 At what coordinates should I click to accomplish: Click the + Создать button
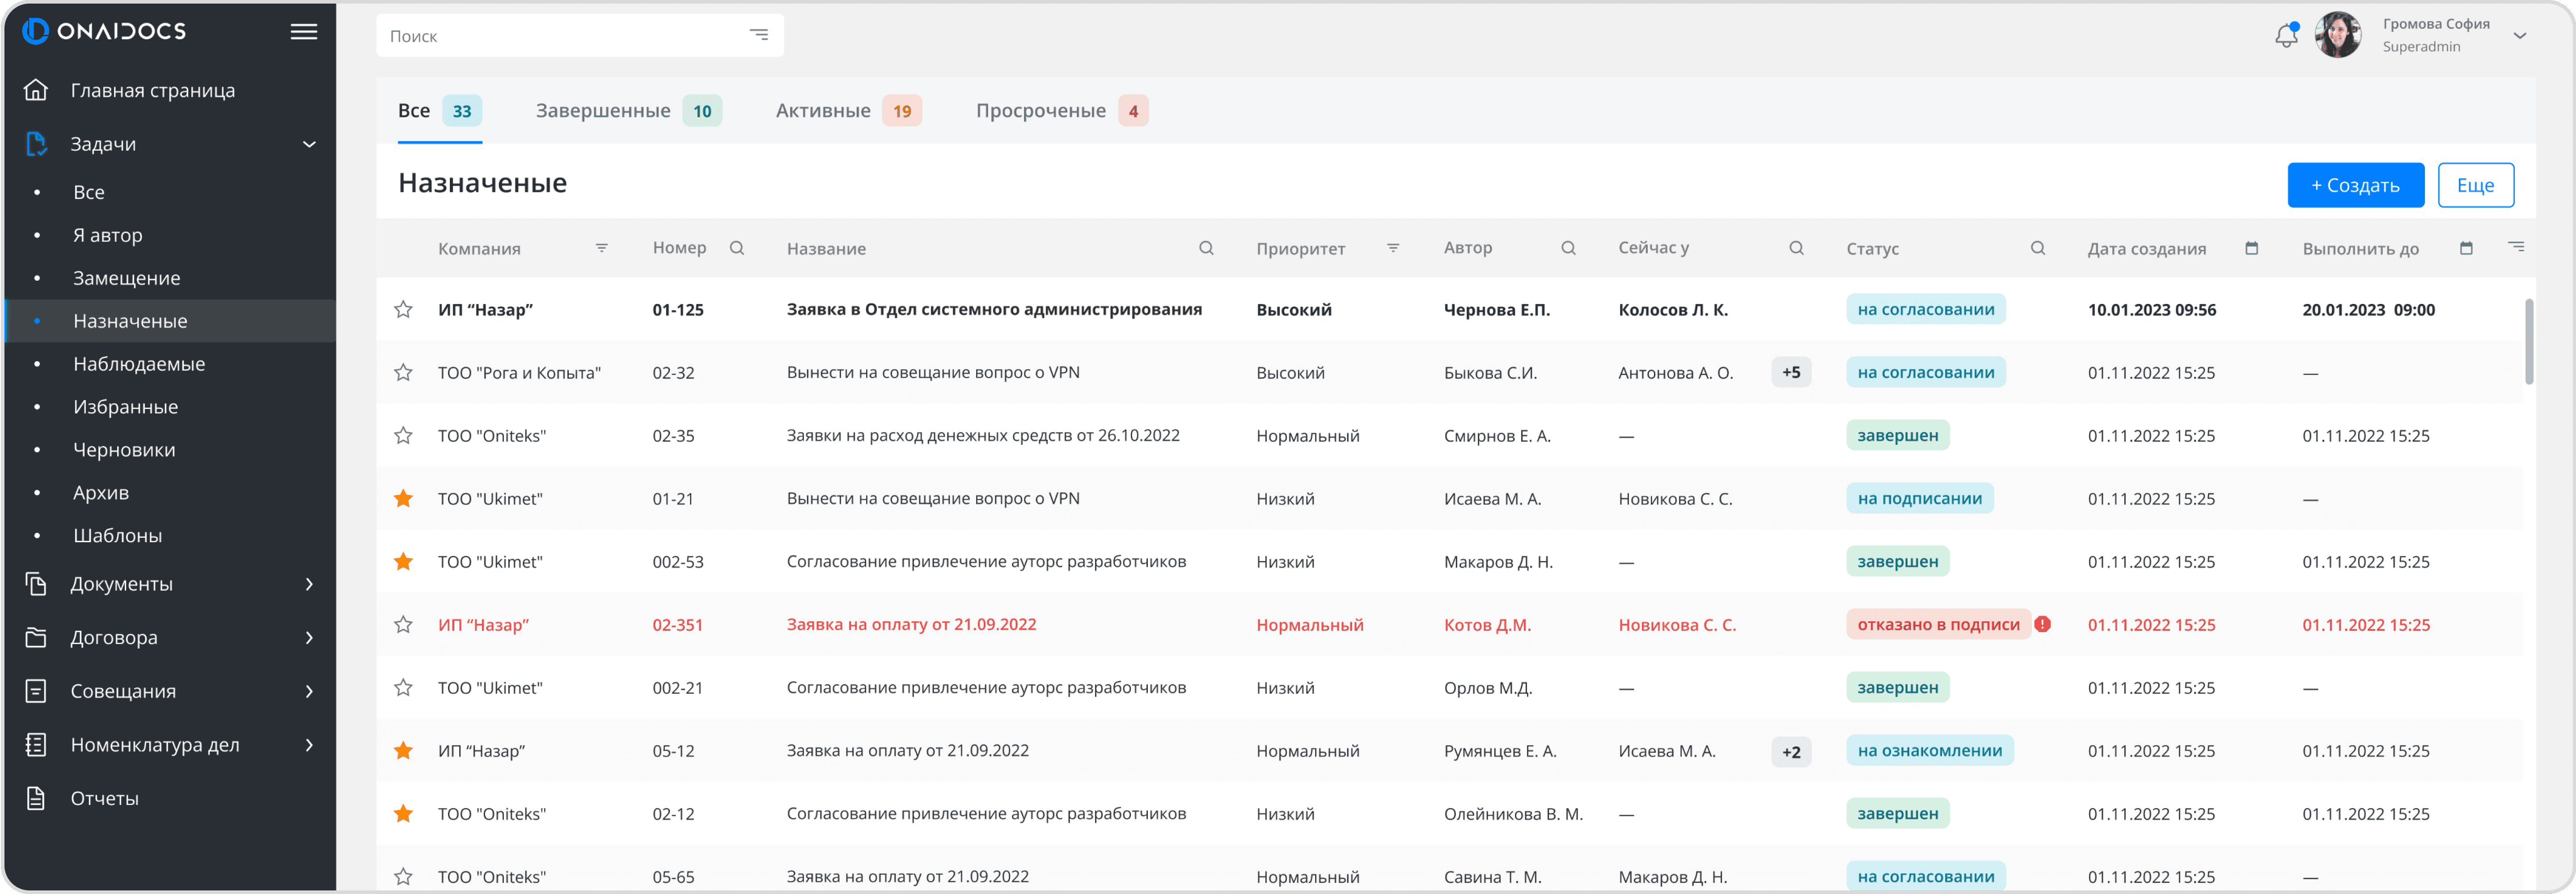click(x=2355, y=185)
